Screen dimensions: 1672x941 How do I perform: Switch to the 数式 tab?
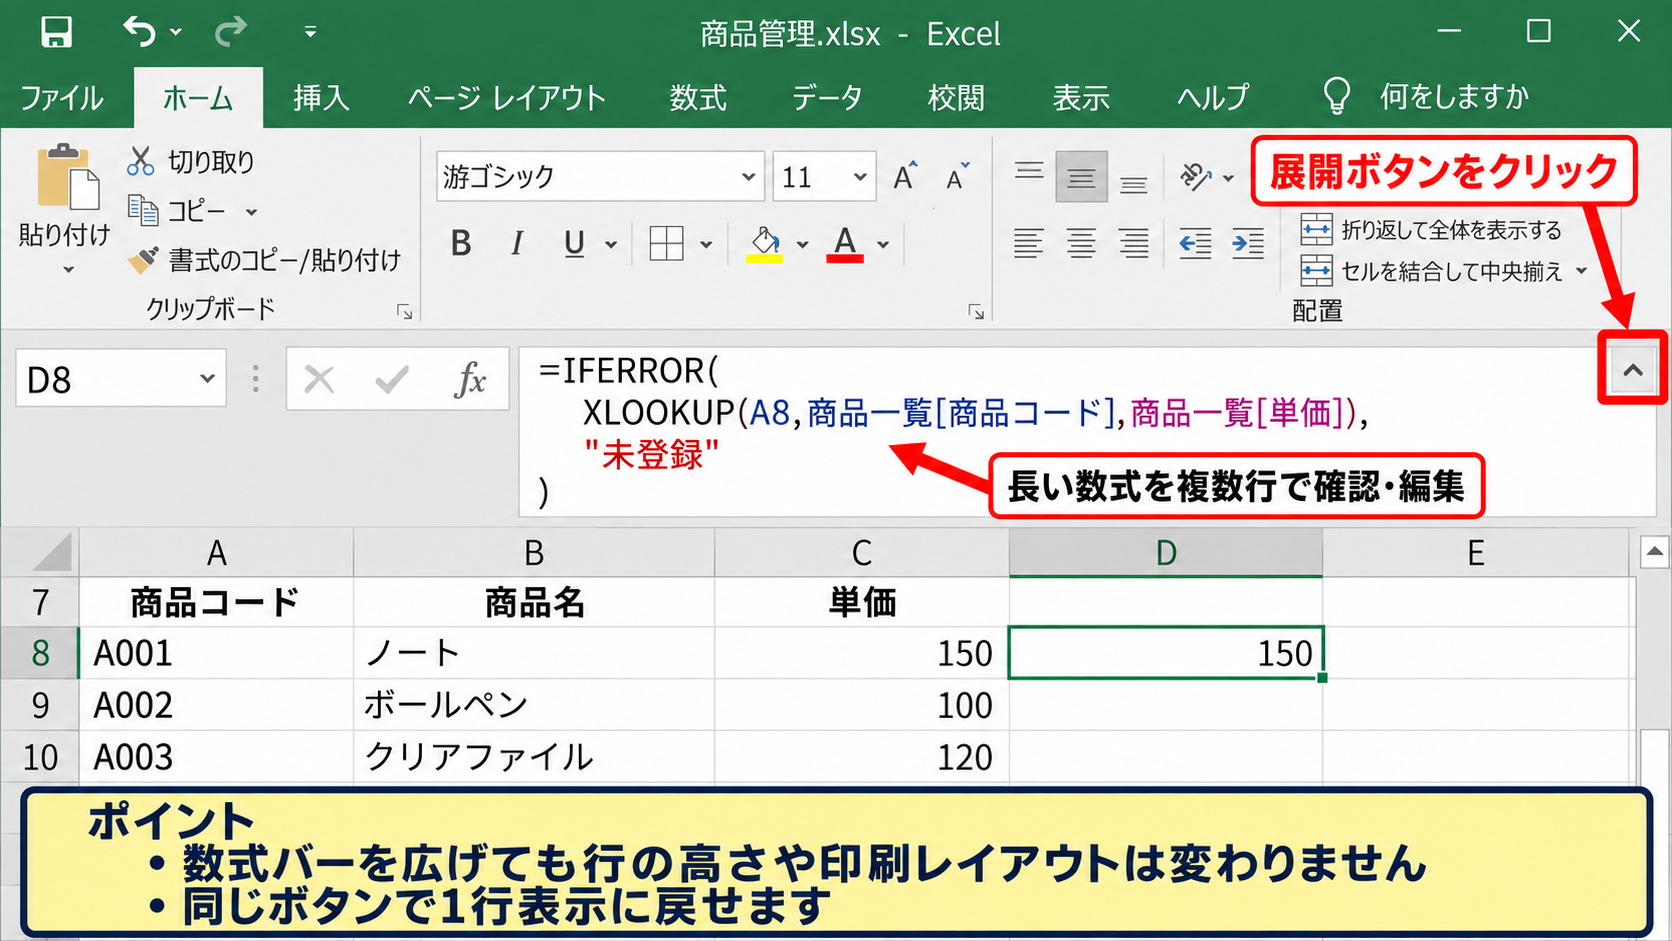point(698,98)
